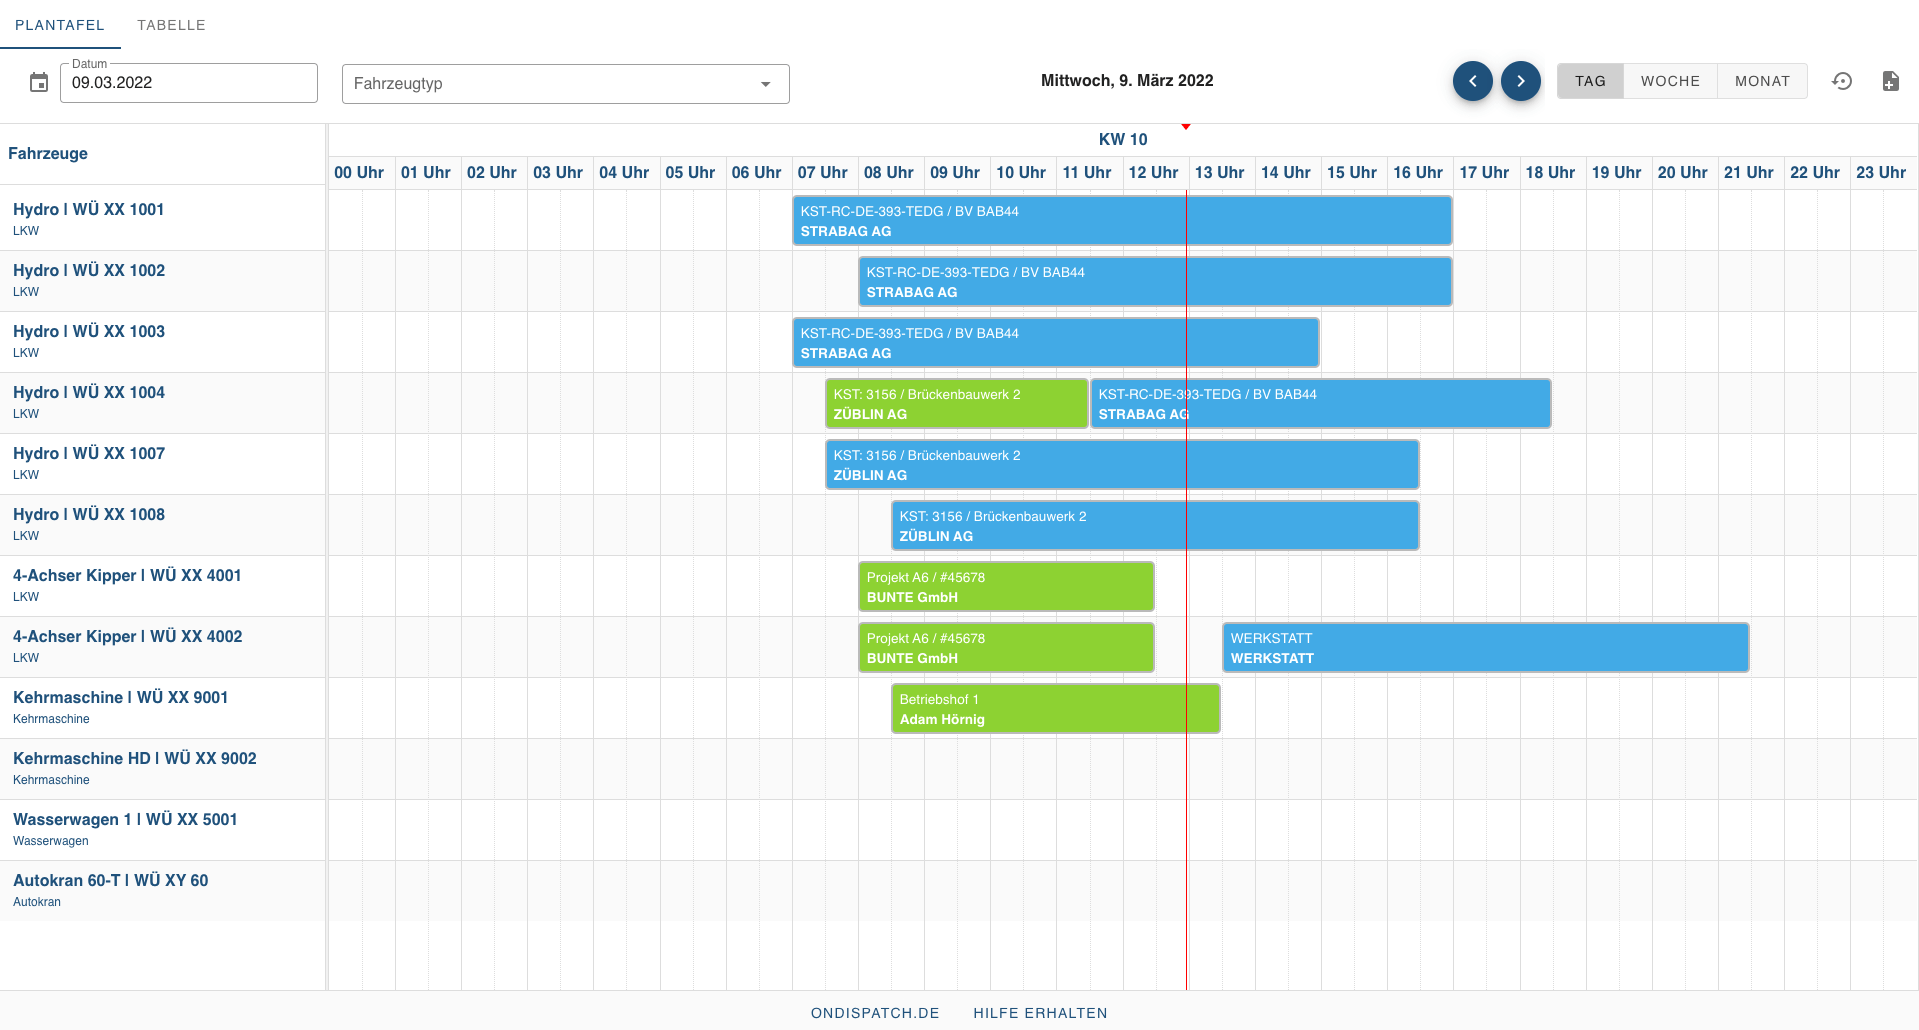1919x1030 pixels.
Task: Click HILFE ERHALTEN link
Action: (1040, 1013)
